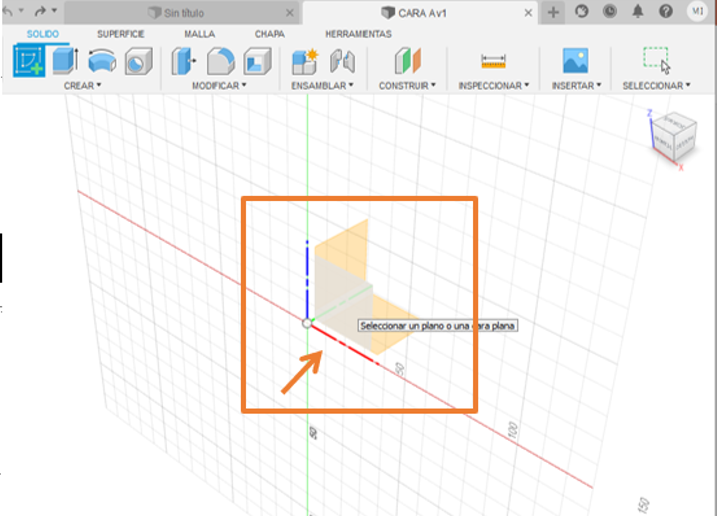The width and height of the screenshot is (720, 516).
Task: Close the CARA Av1 document tab
Action: pyautogui.click(x=528, y=13)
